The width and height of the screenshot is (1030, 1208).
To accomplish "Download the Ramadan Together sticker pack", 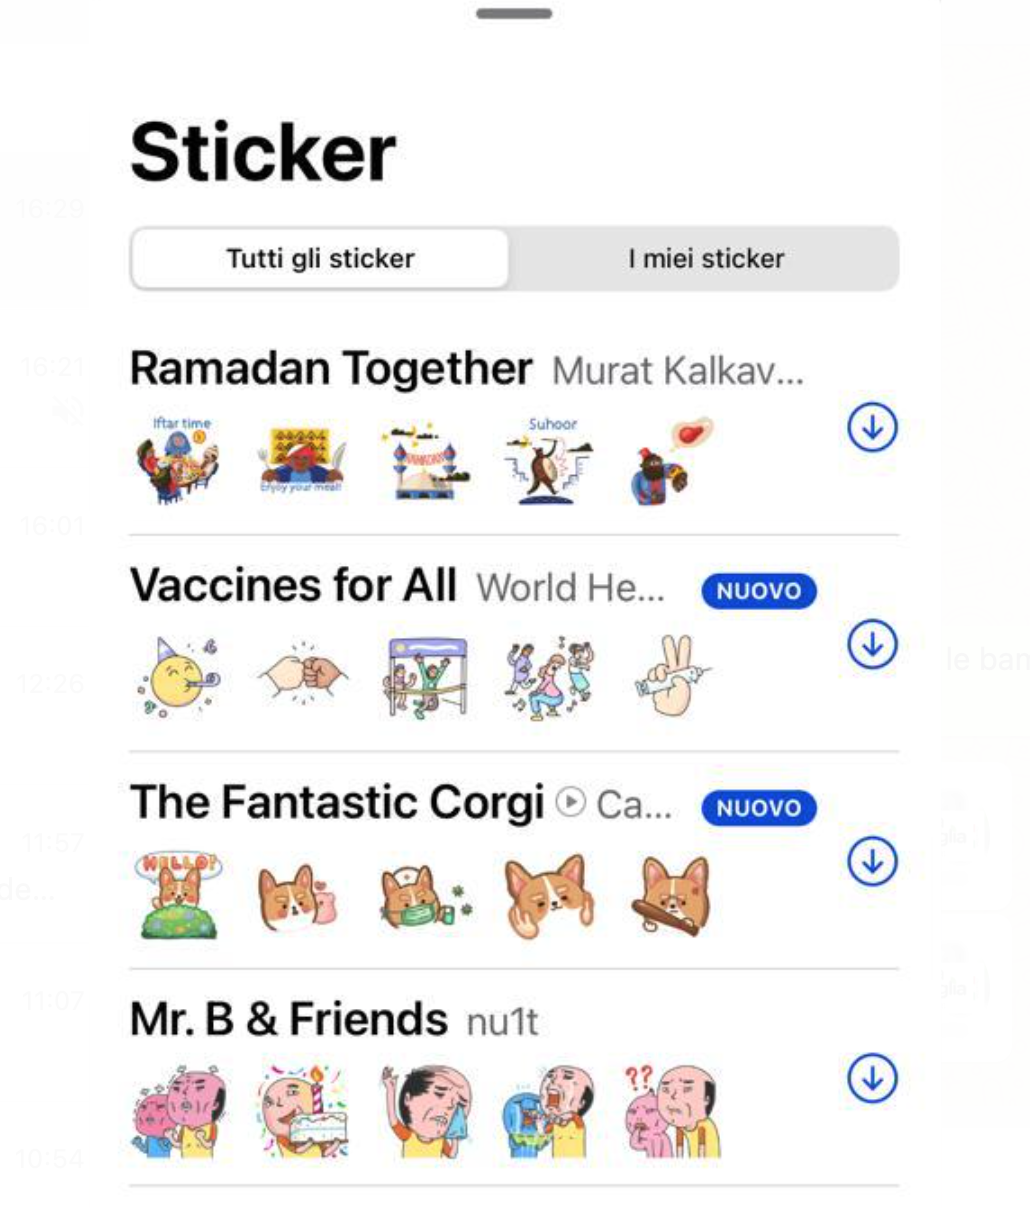I will coord(872,428).
